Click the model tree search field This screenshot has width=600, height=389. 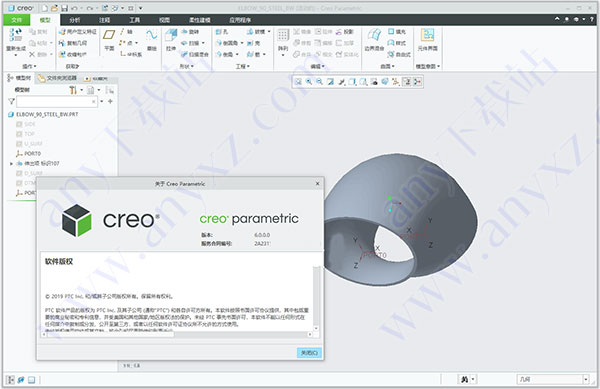click(x=56, y=101)
